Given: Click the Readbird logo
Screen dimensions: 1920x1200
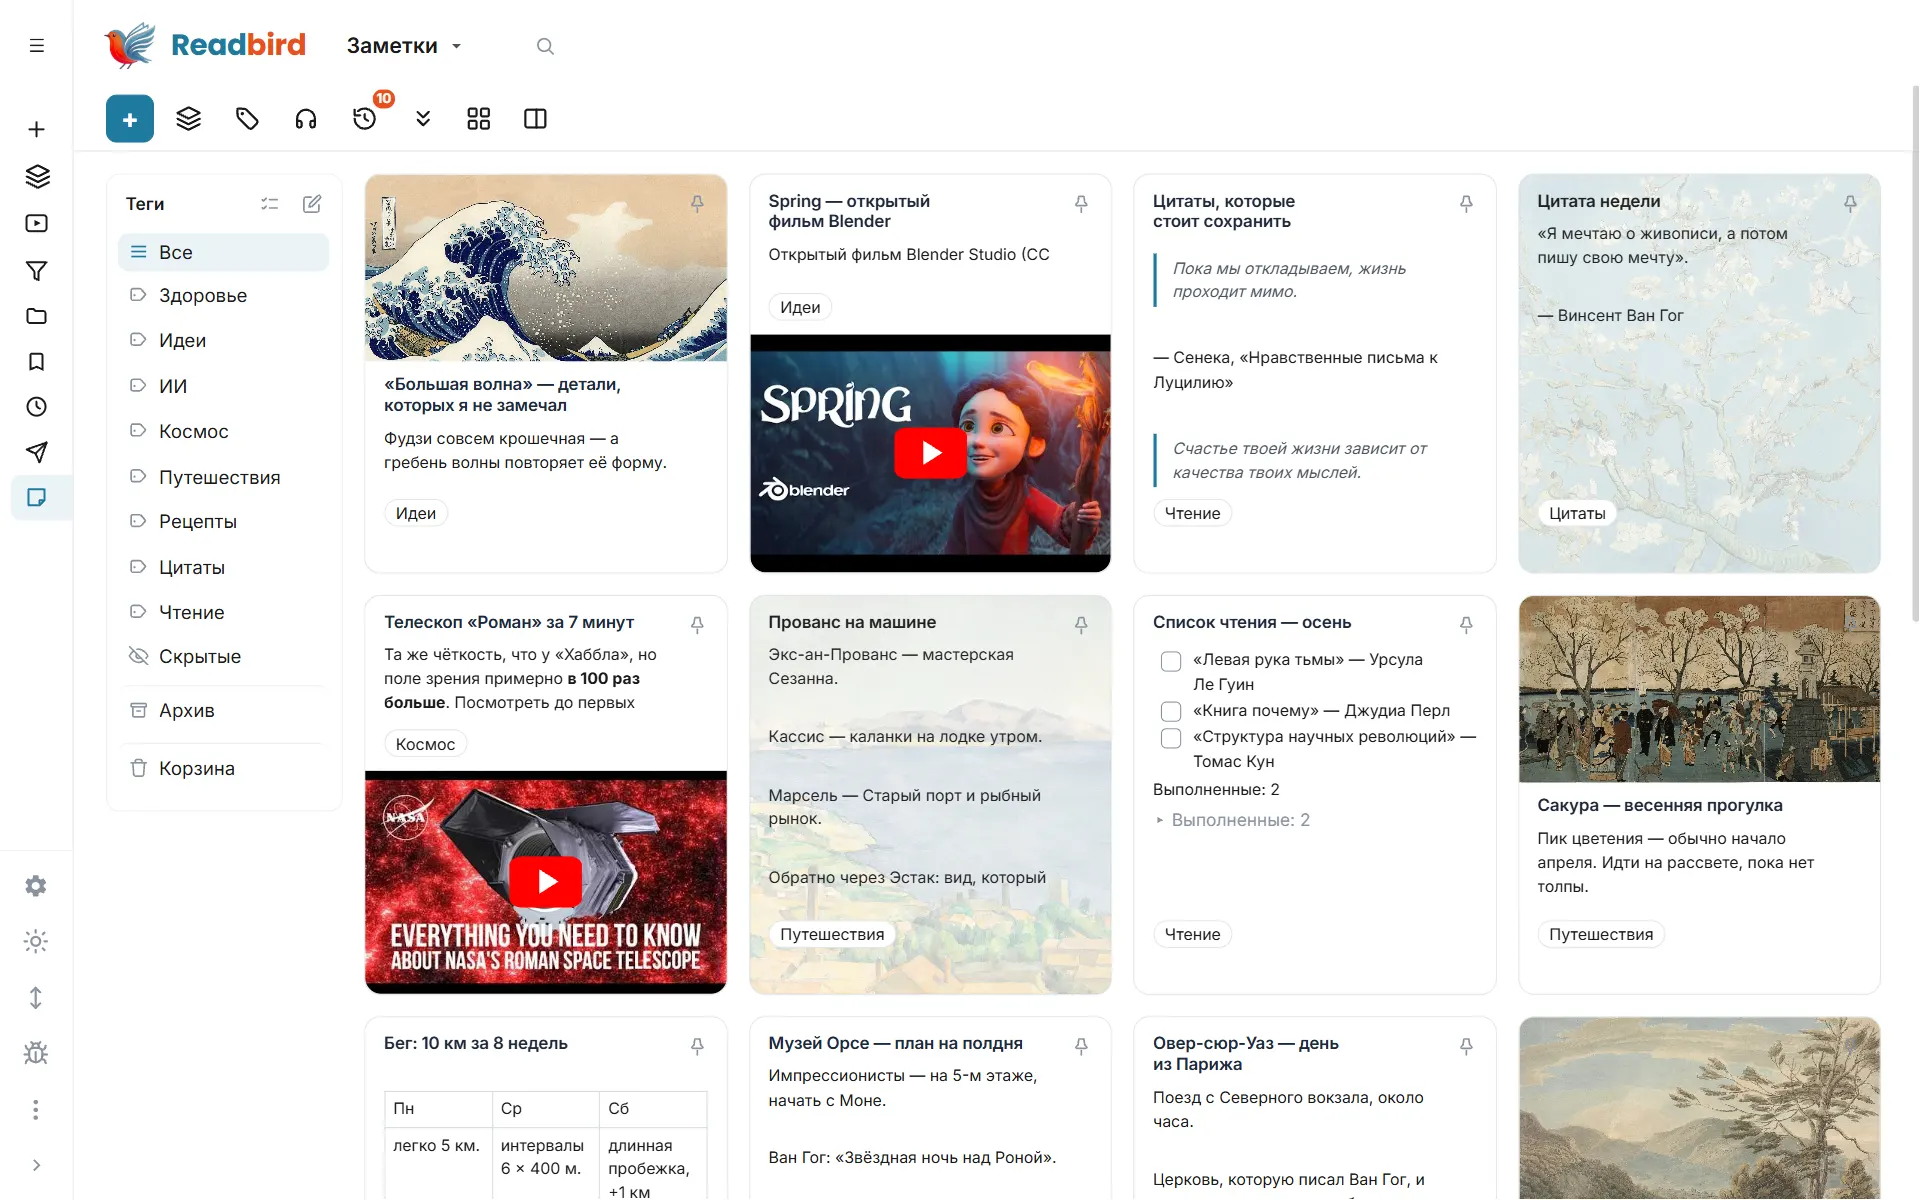Looking at the screenshot, I should [205, 45].
